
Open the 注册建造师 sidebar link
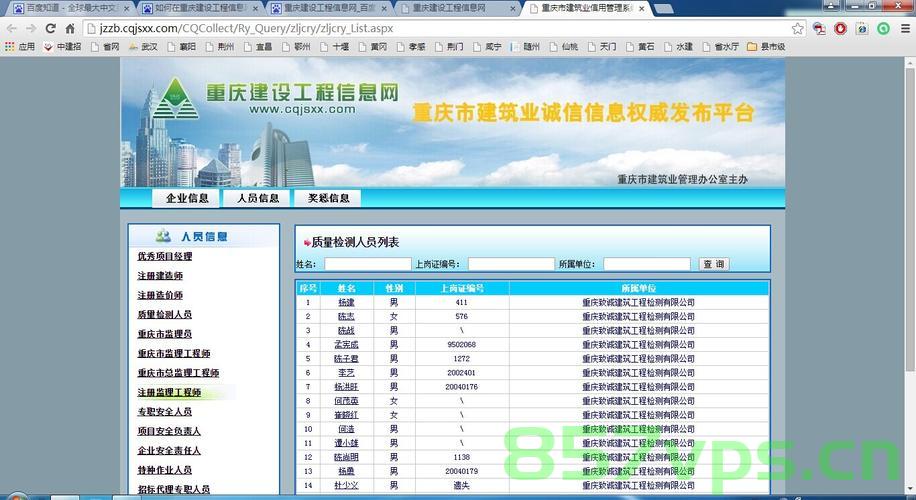coord(160,276)
